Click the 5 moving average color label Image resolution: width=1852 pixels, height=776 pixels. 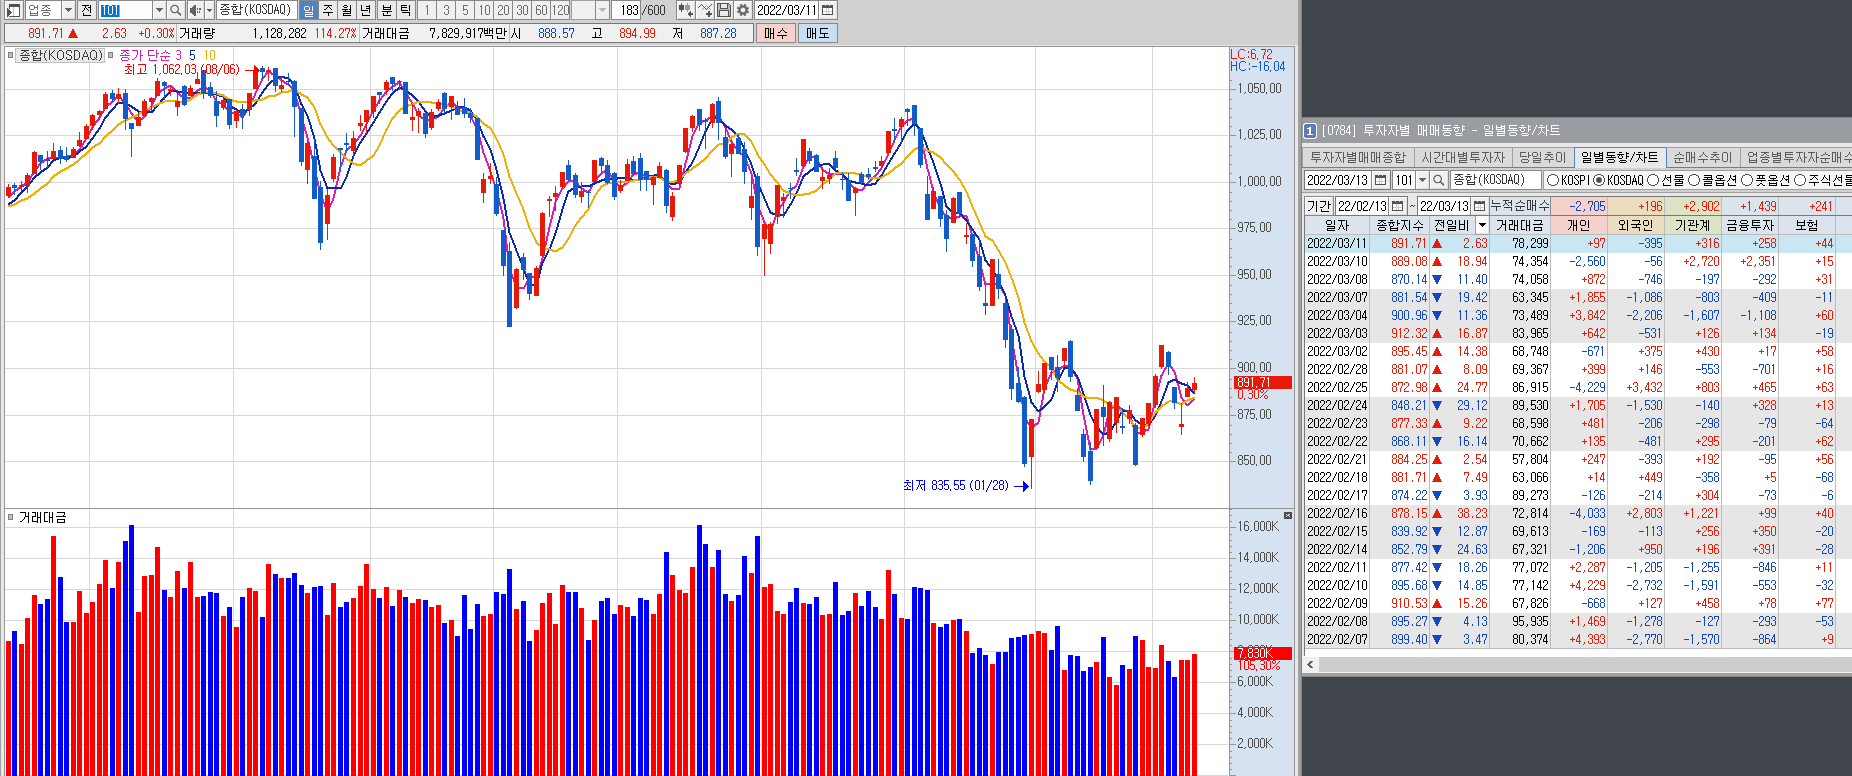click(x=192, y=55)
